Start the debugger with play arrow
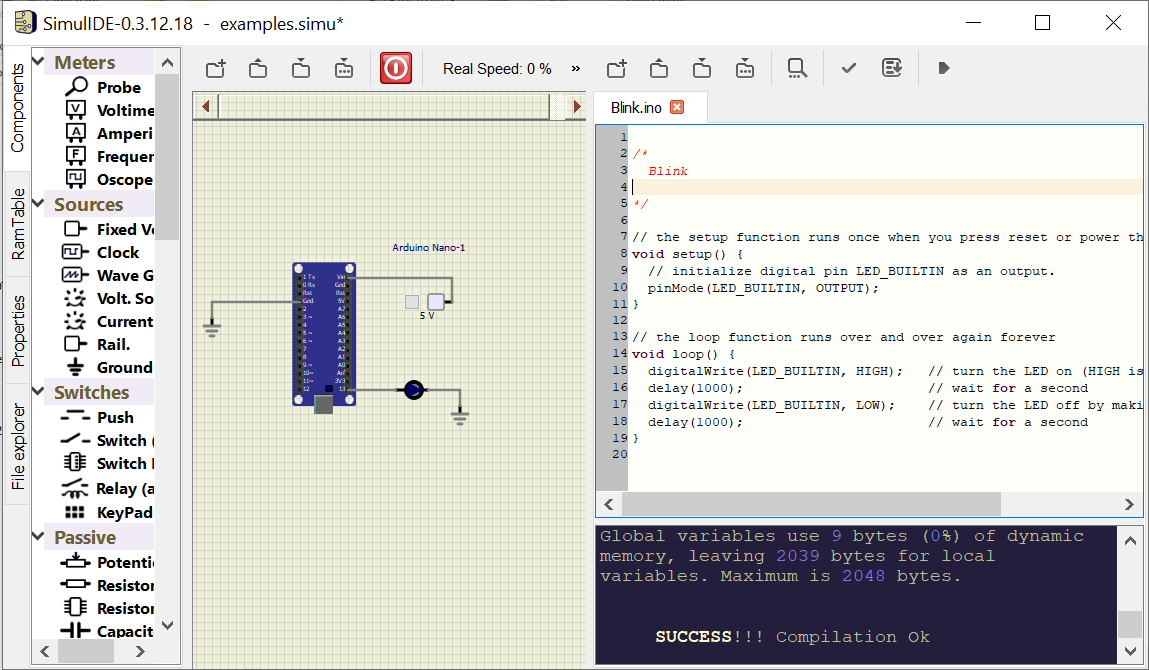The image size is (1149, 670). pyautogui.click(x=944, y=68)
